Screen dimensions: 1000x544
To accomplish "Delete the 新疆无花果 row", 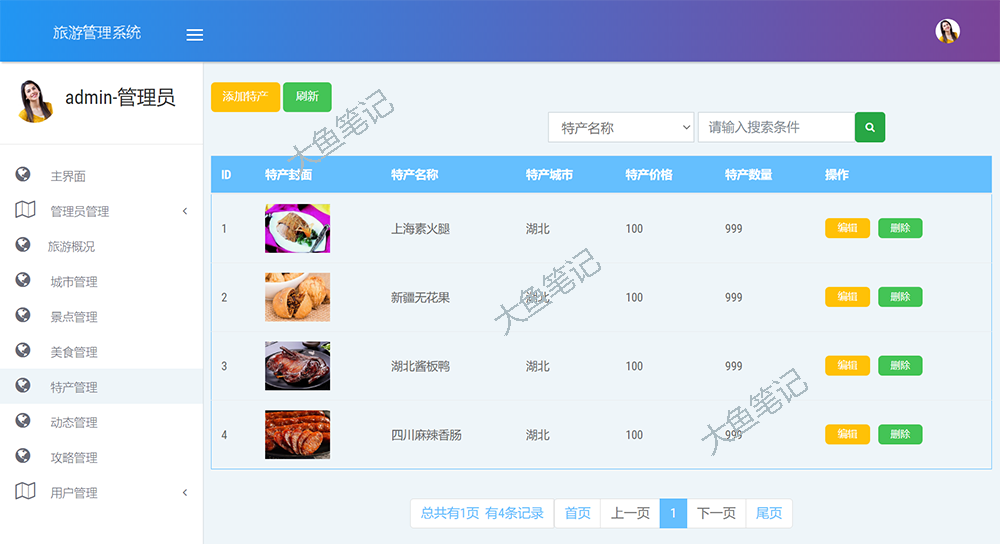I will click(x=900, y=297).
